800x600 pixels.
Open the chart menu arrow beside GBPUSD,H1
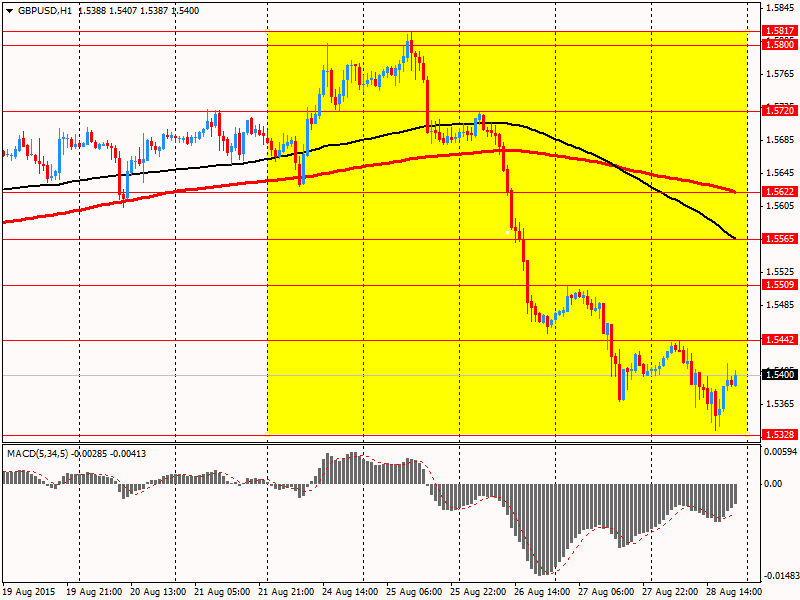coord(9,11)
